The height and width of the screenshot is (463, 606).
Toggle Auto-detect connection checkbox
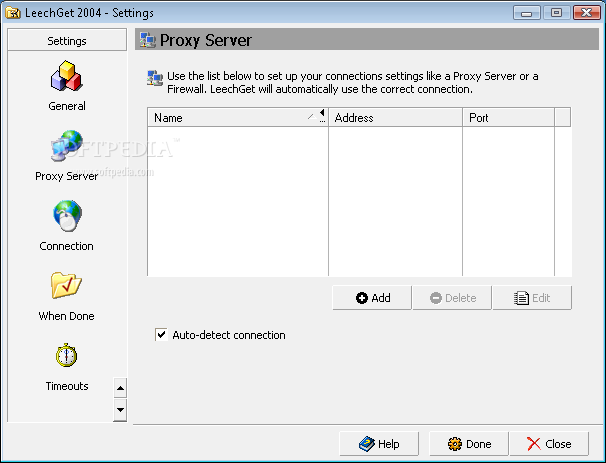161,335
